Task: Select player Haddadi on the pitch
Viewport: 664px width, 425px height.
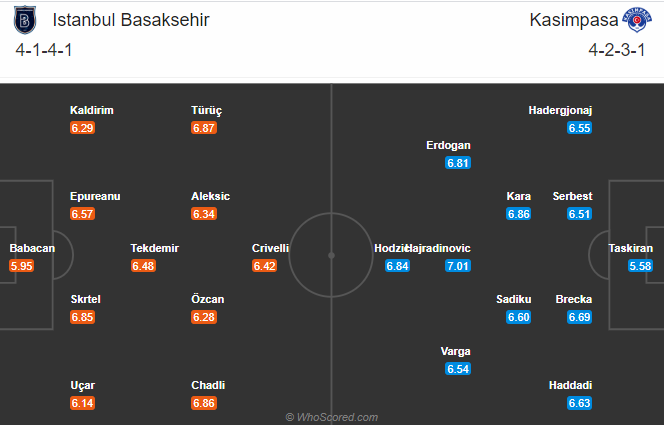Action: click(x=570, y=385)
